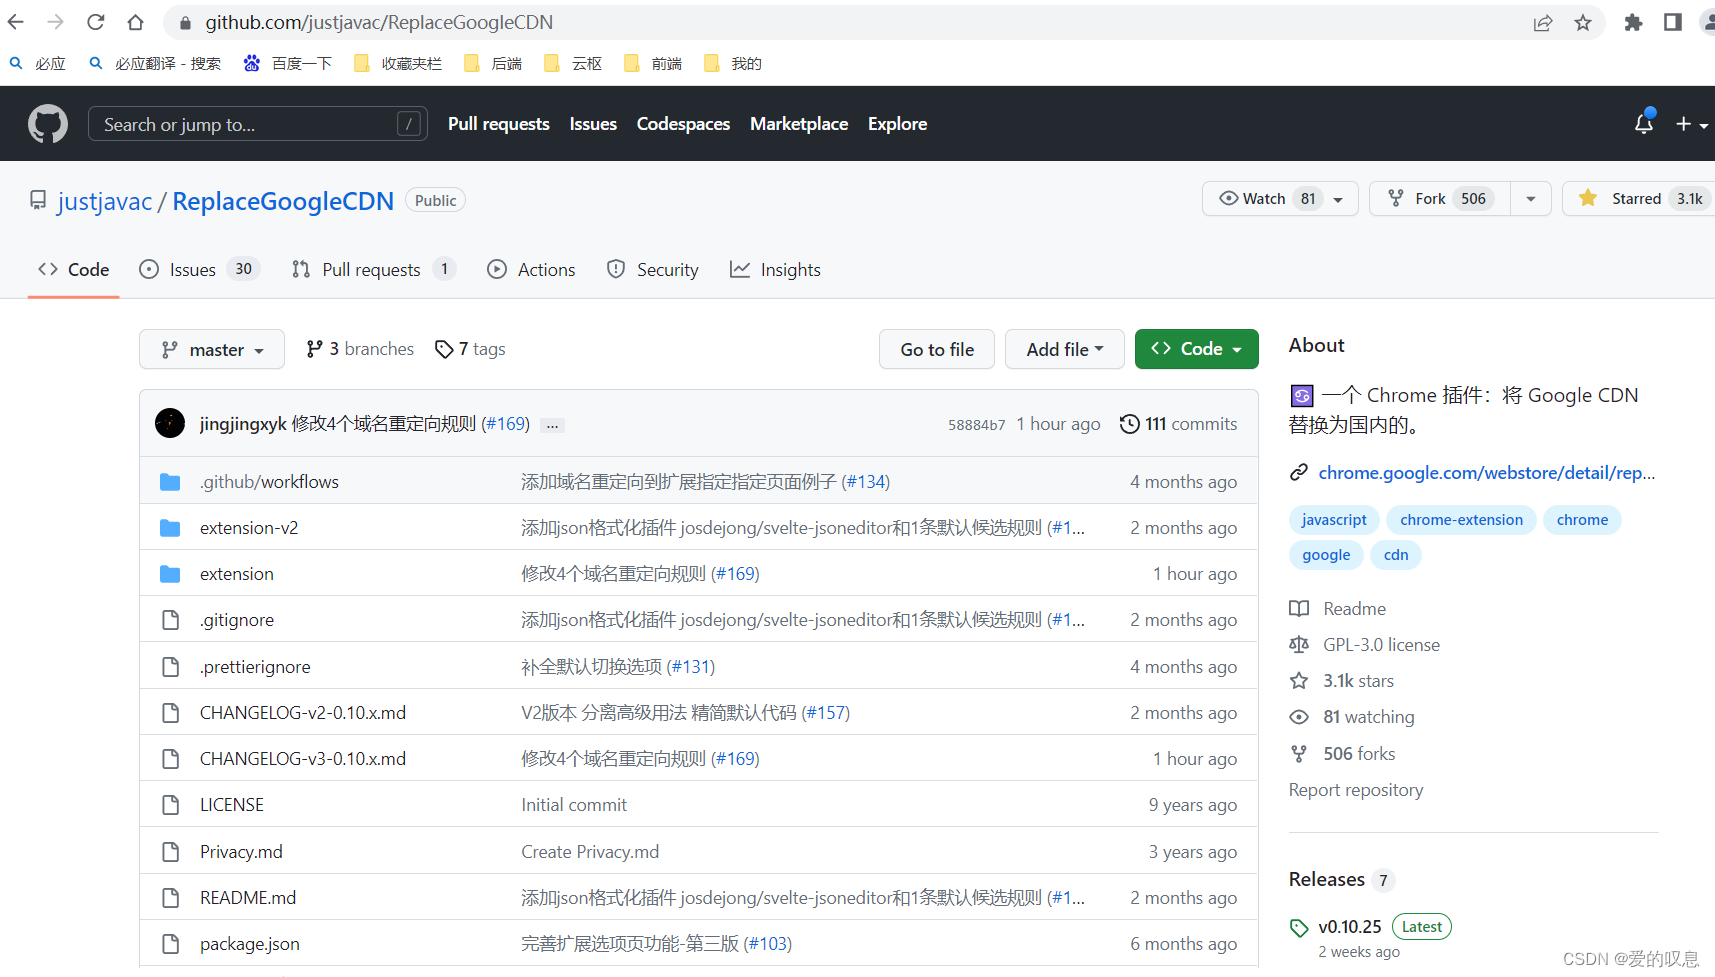Screen dimensions: 1715x977
Task: Open commit history clock icon
Action: [1130, 424]
